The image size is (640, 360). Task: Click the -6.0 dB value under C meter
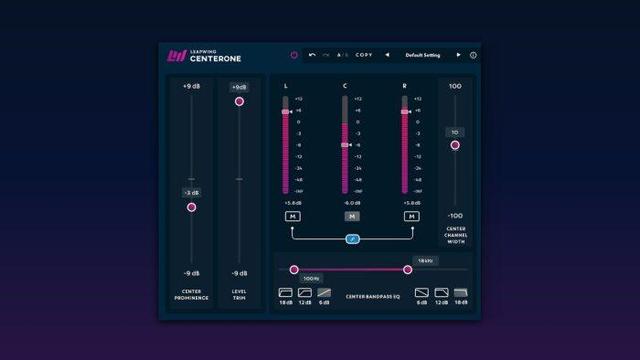click(x=352, y=203)
